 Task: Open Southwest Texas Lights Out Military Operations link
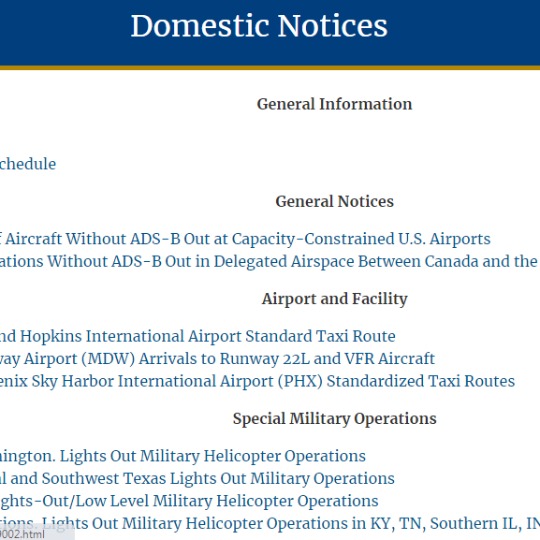pos(197,478)
